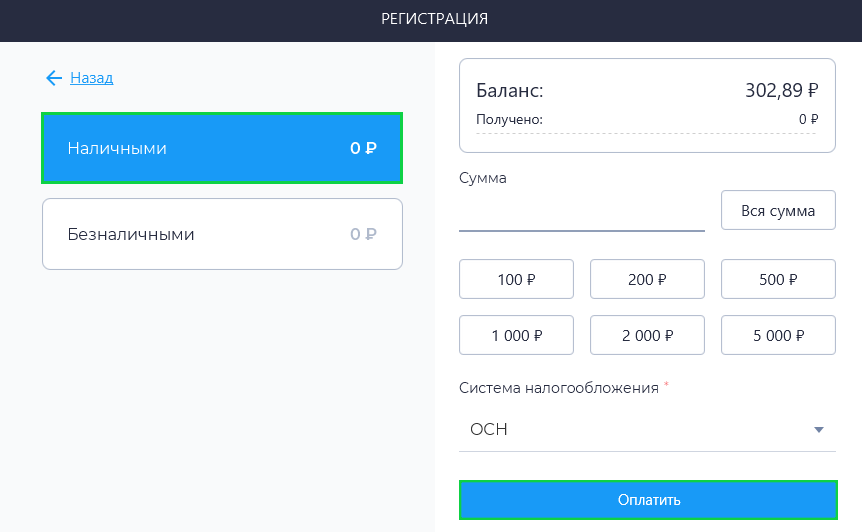Click the Получено received amount row

click(x=646, y=119)
